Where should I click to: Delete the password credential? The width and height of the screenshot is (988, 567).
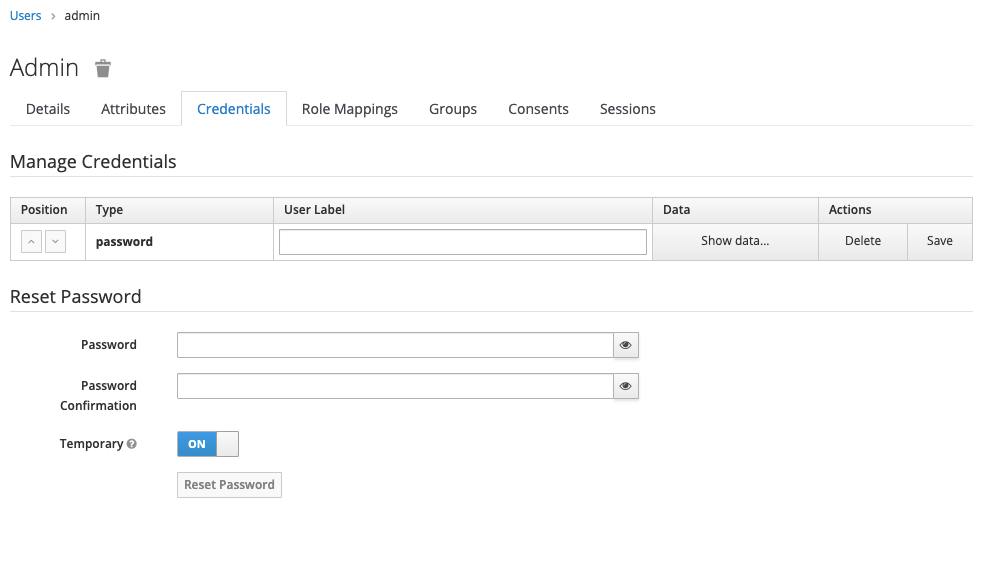862,241
